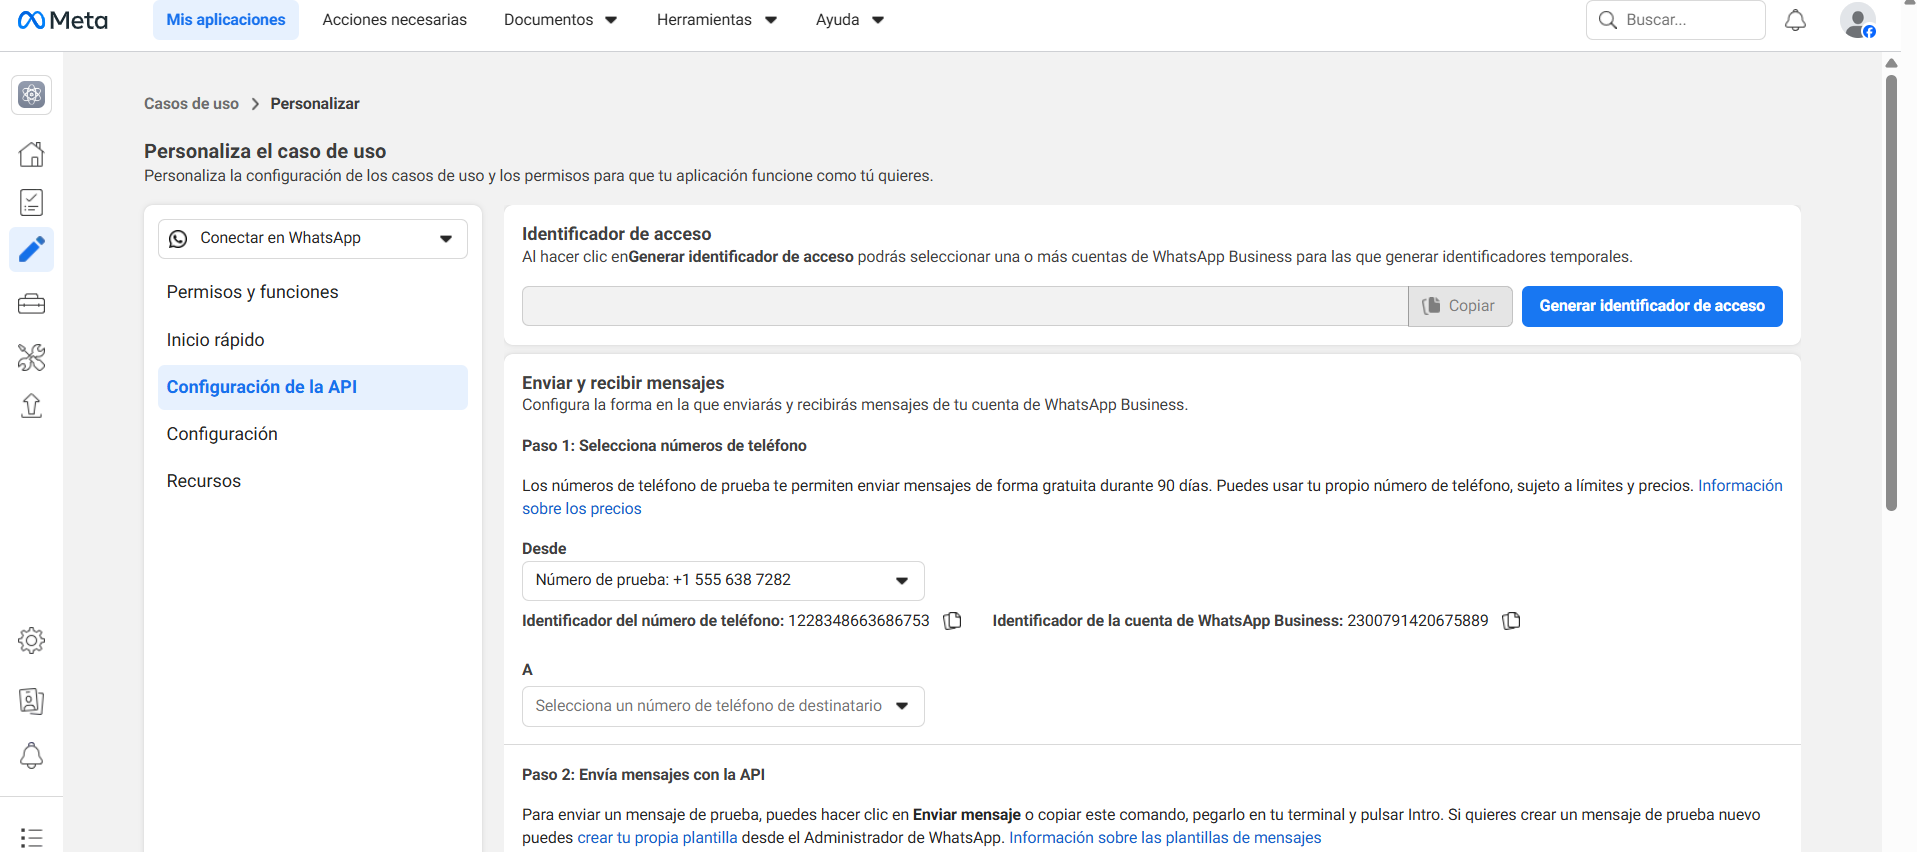
Task: Copy the phone number identifier
Action: click(953, 621)
